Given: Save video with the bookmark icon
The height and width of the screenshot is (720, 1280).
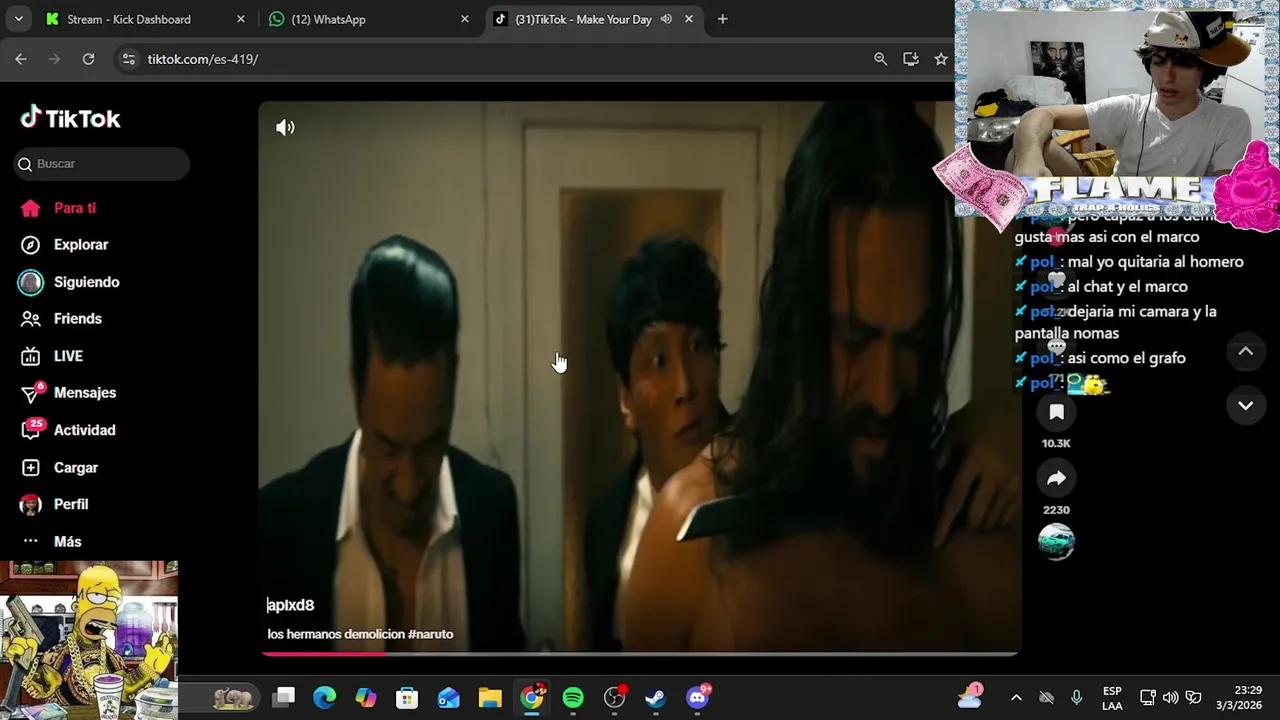Looking at the screenshot, I should tap(1056, 412).
